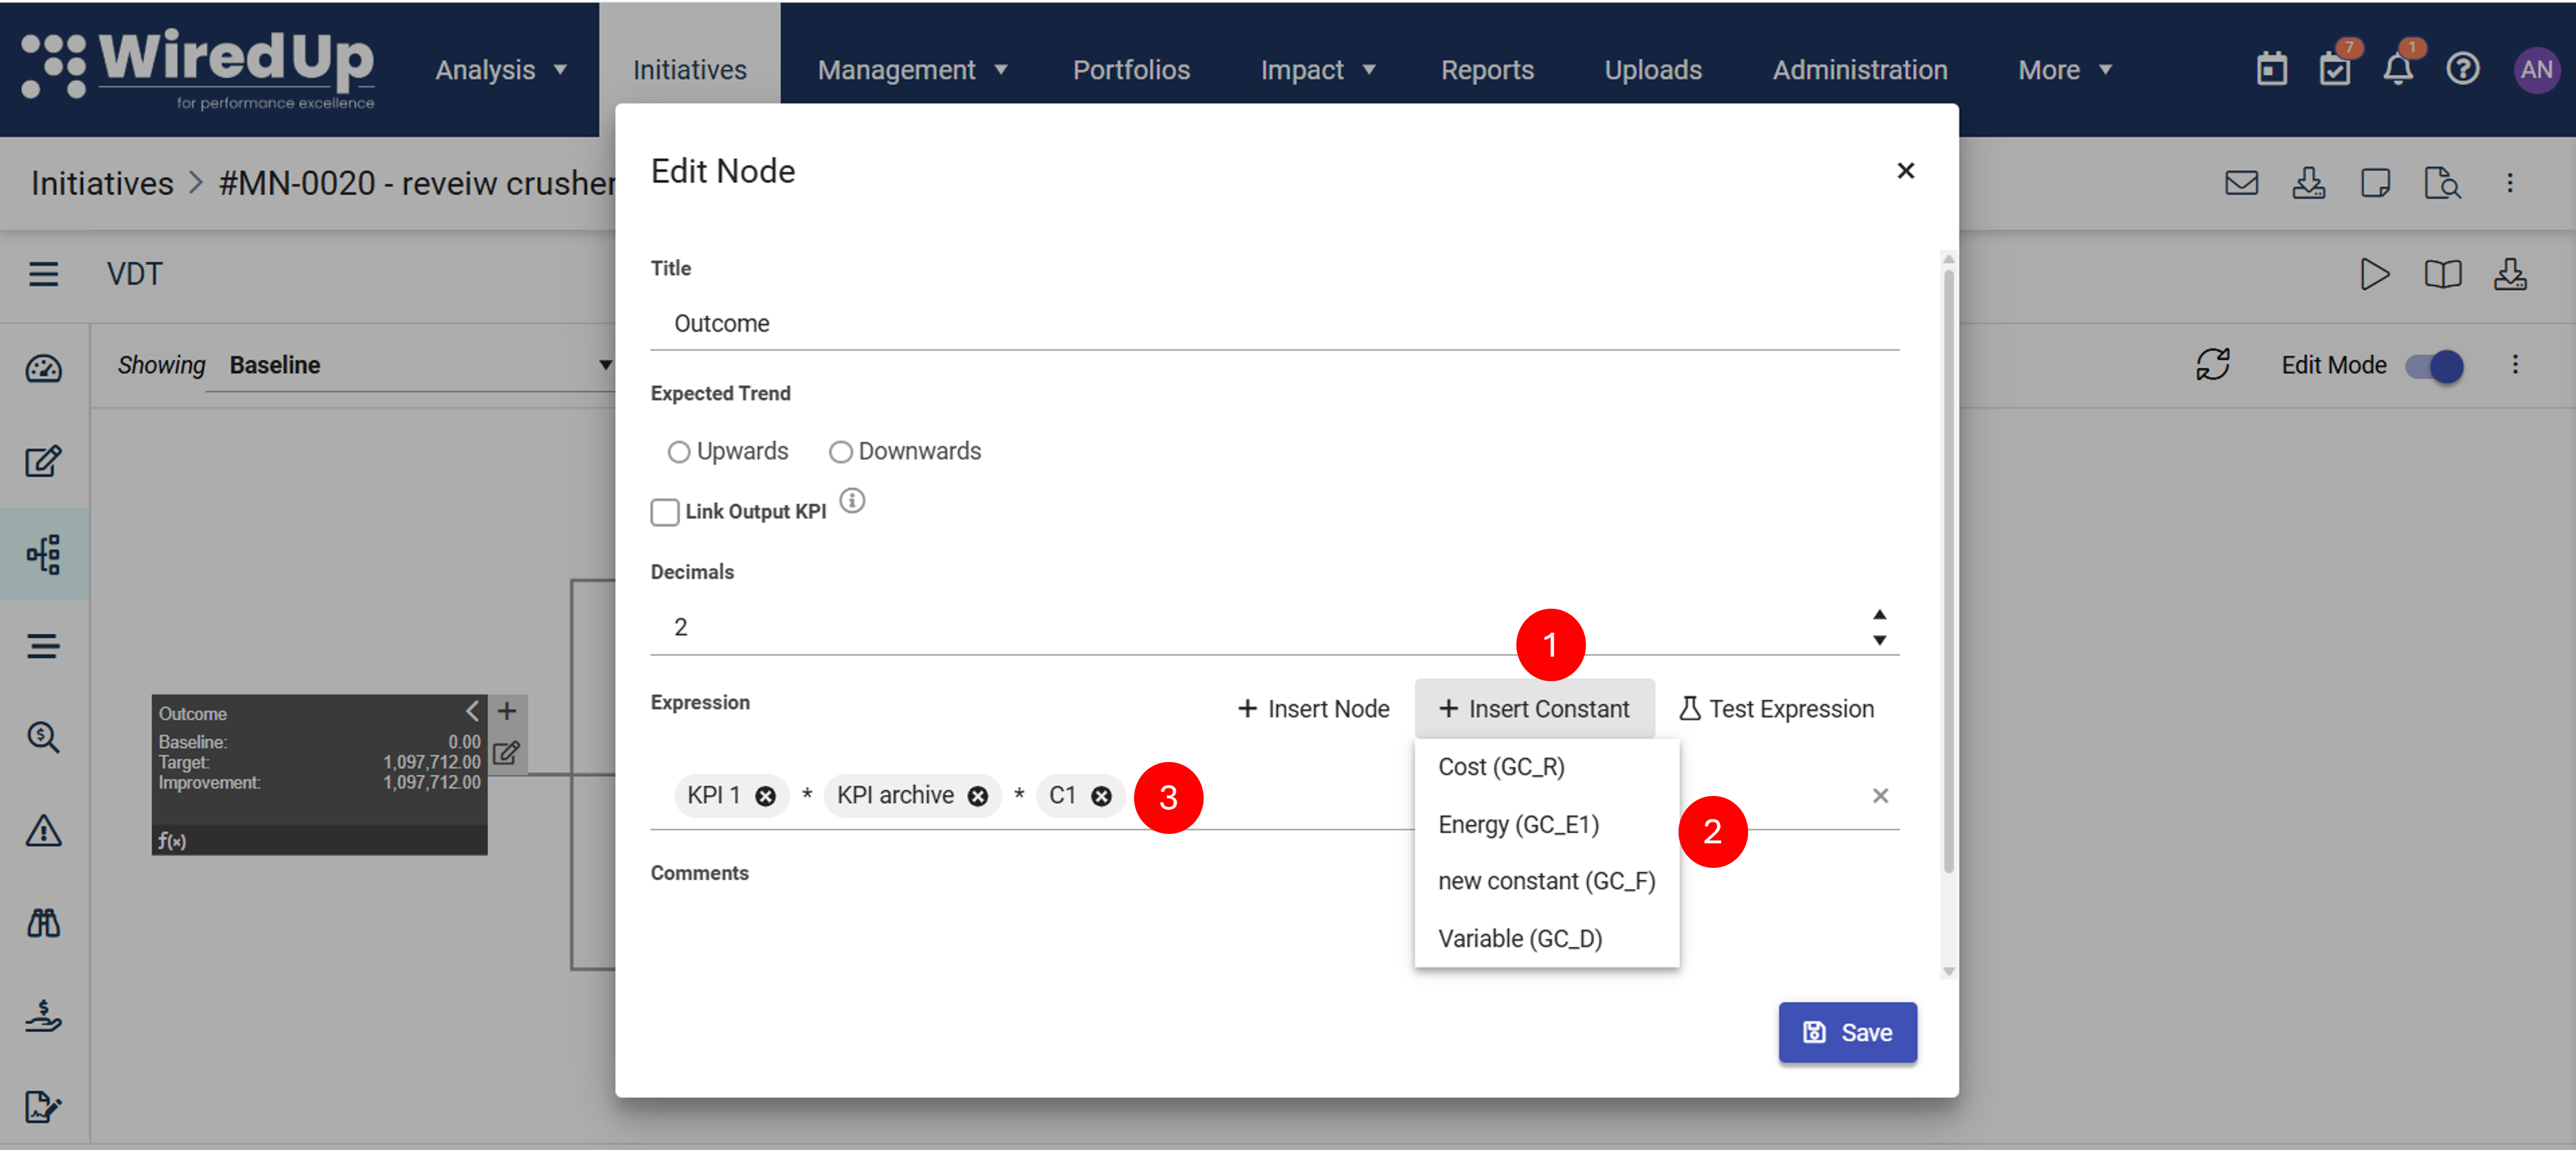
Task: Open the list lines sidebar icon
Action: [x=43, y=646]
